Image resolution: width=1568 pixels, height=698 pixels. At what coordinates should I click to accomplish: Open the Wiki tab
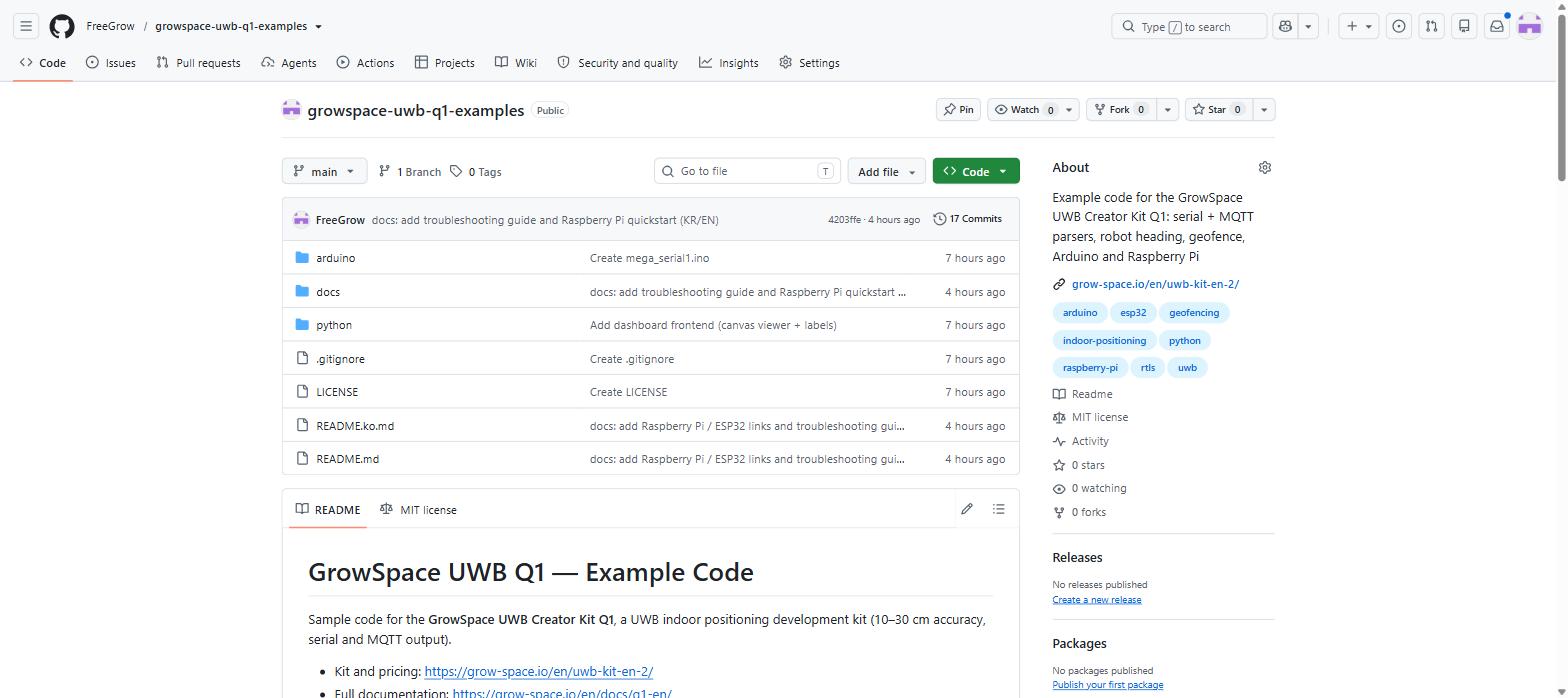point(515,62)
